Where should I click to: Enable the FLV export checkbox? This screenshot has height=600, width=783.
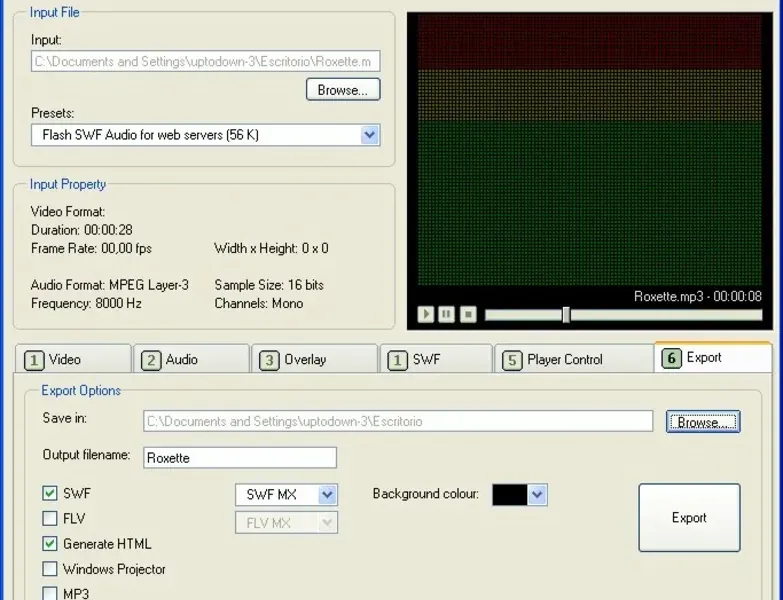49,518
